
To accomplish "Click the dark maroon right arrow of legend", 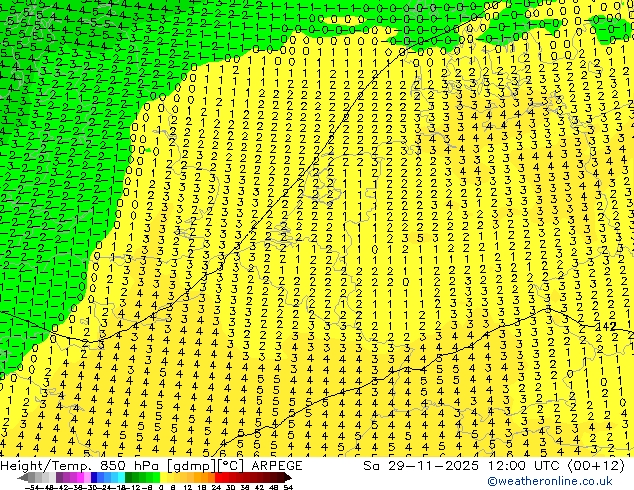I will (288, 478).
